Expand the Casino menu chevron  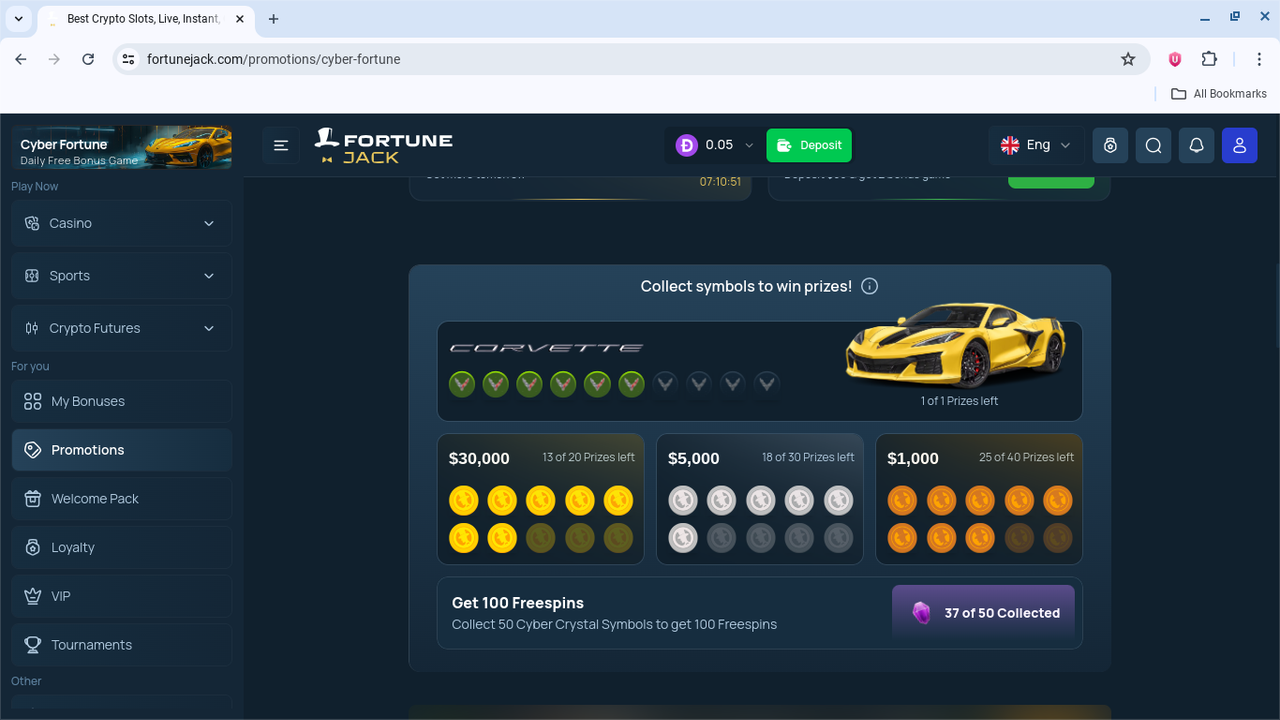click(x=209, y=223)
